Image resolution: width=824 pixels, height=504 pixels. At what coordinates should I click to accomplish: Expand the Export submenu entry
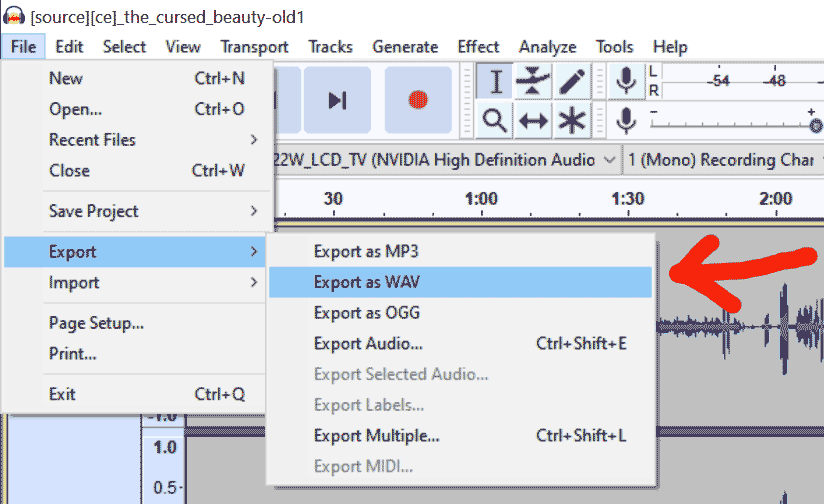[x=136, y=252]
